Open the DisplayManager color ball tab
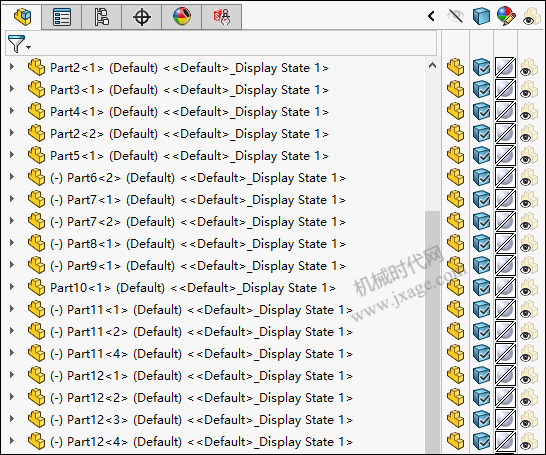 point(182,17)
